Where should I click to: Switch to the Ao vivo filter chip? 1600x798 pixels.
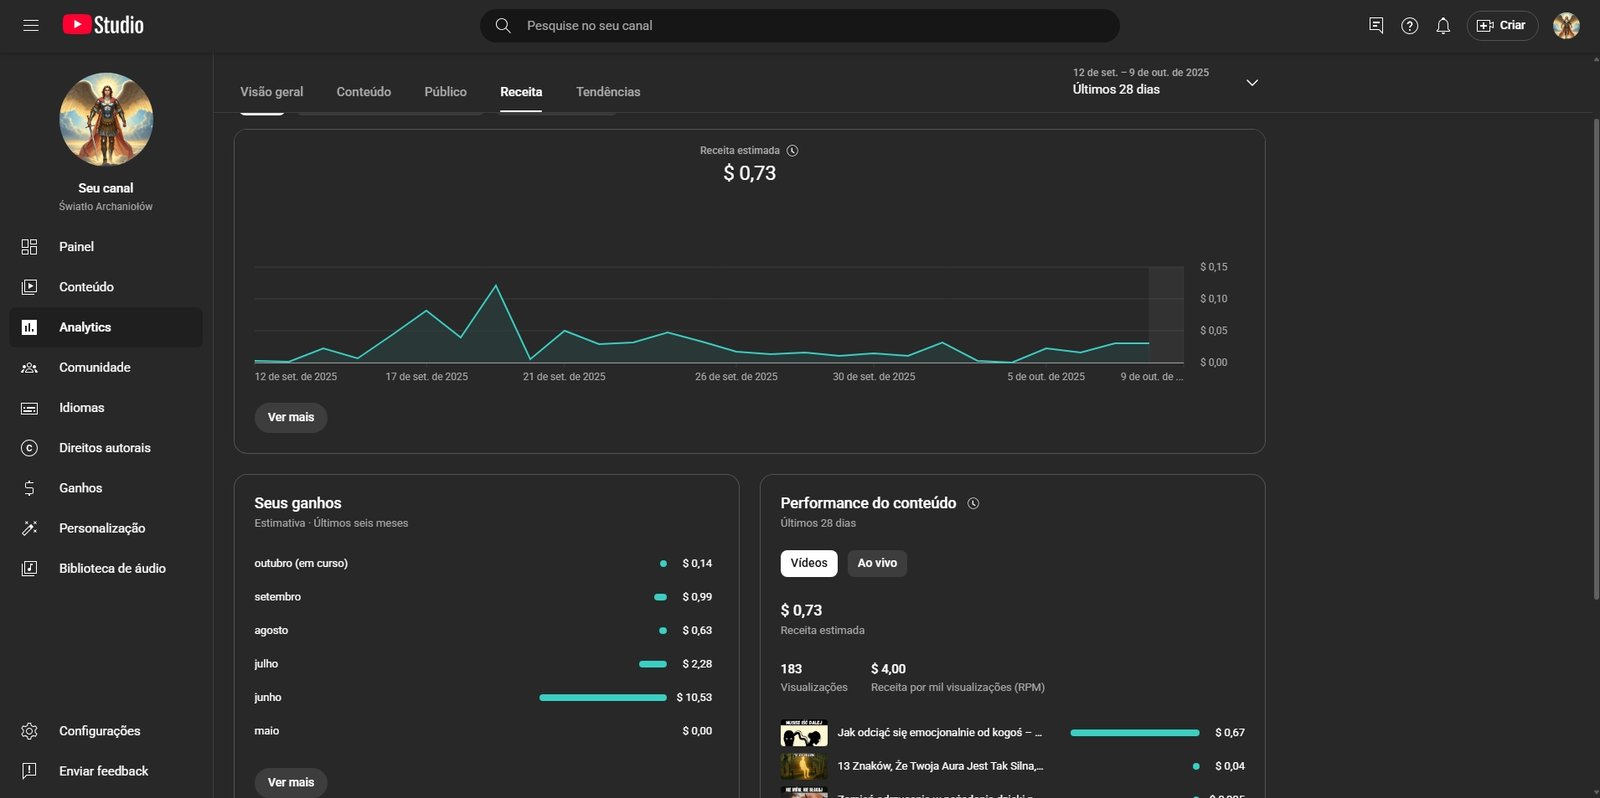point(877,563)
